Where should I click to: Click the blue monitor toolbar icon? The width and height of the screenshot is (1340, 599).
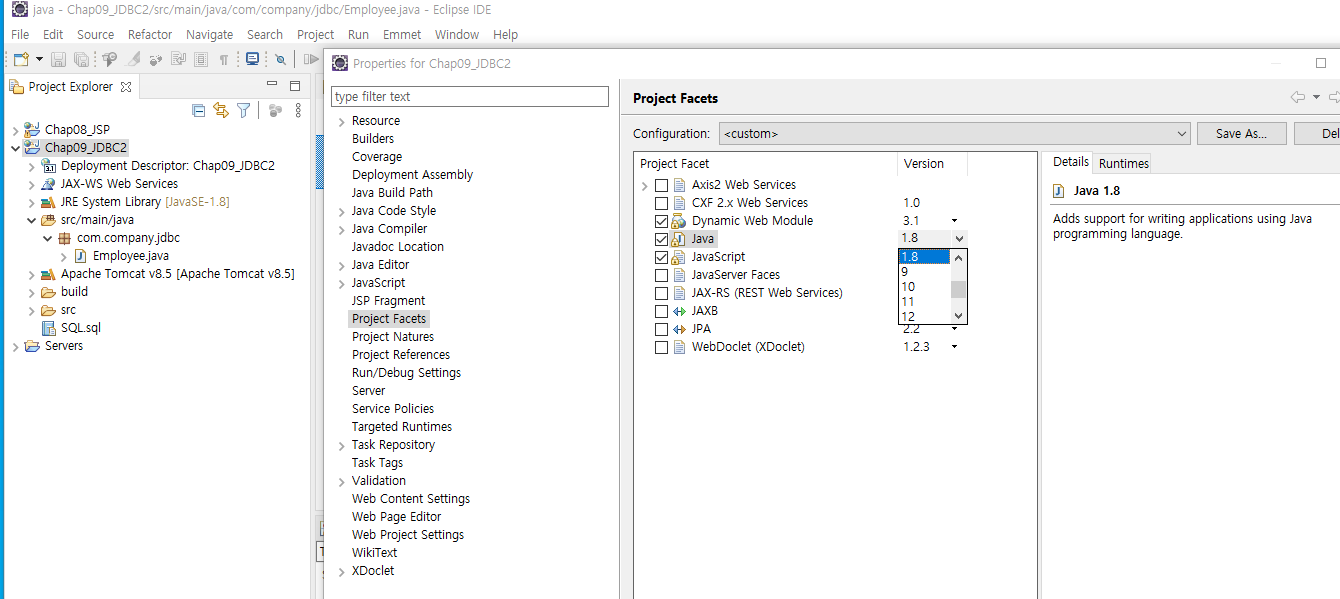pyautogui.click(x=252, y=59)
